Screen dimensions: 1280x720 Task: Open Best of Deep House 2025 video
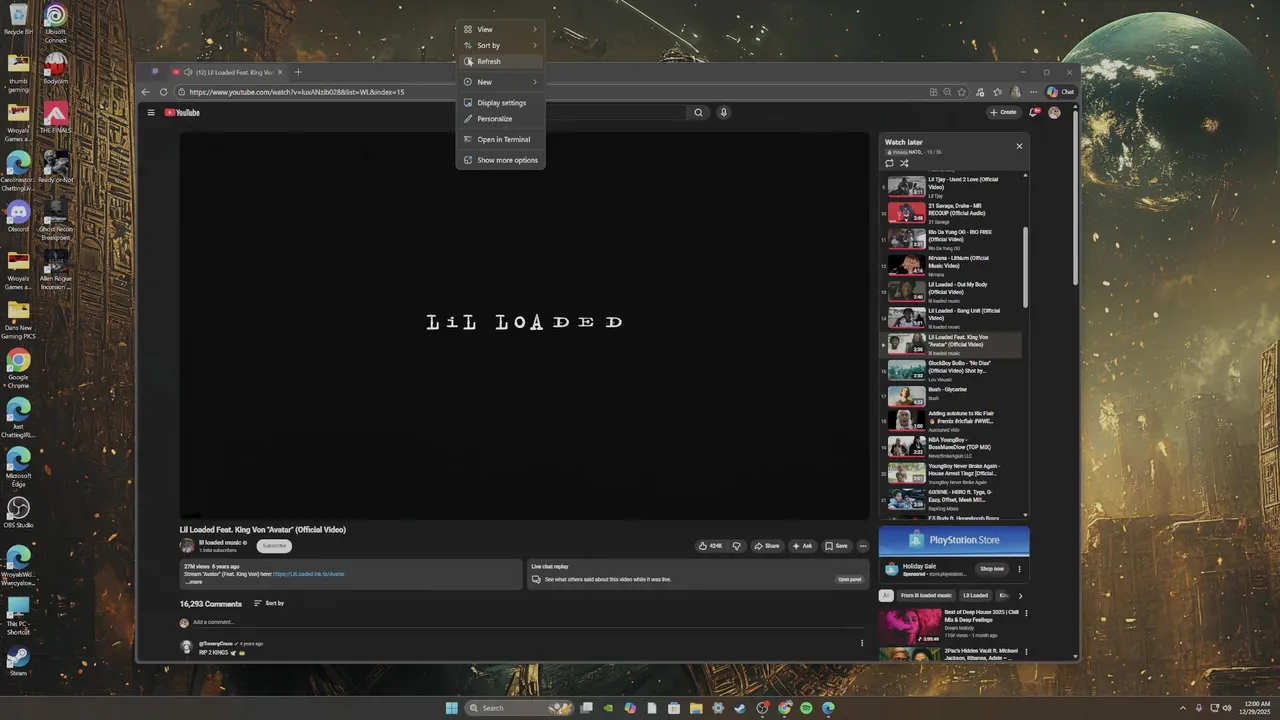[912, 625]
